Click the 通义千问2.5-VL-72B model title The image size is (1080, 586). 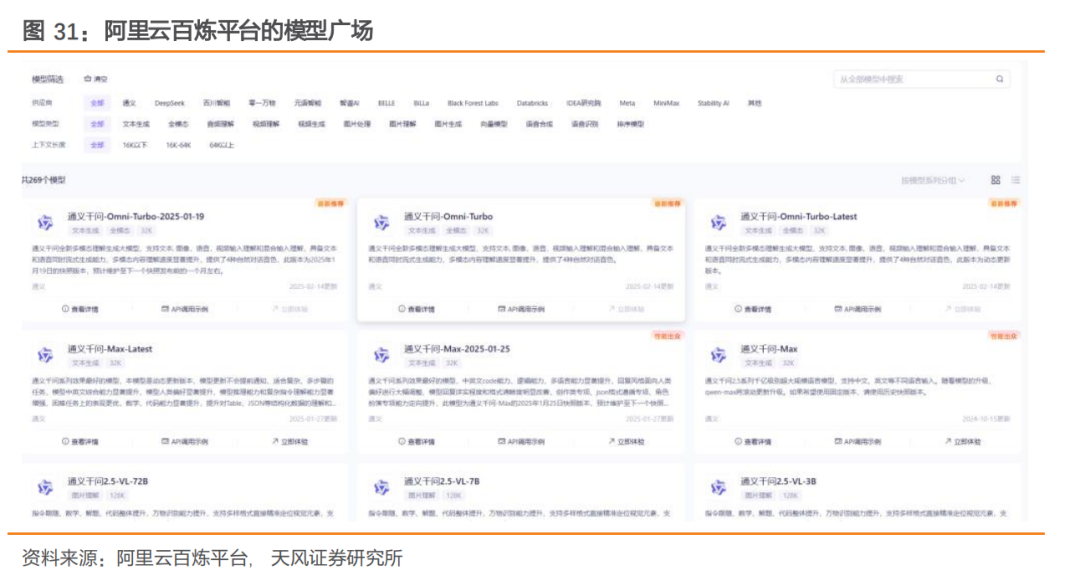pos(107,481)
